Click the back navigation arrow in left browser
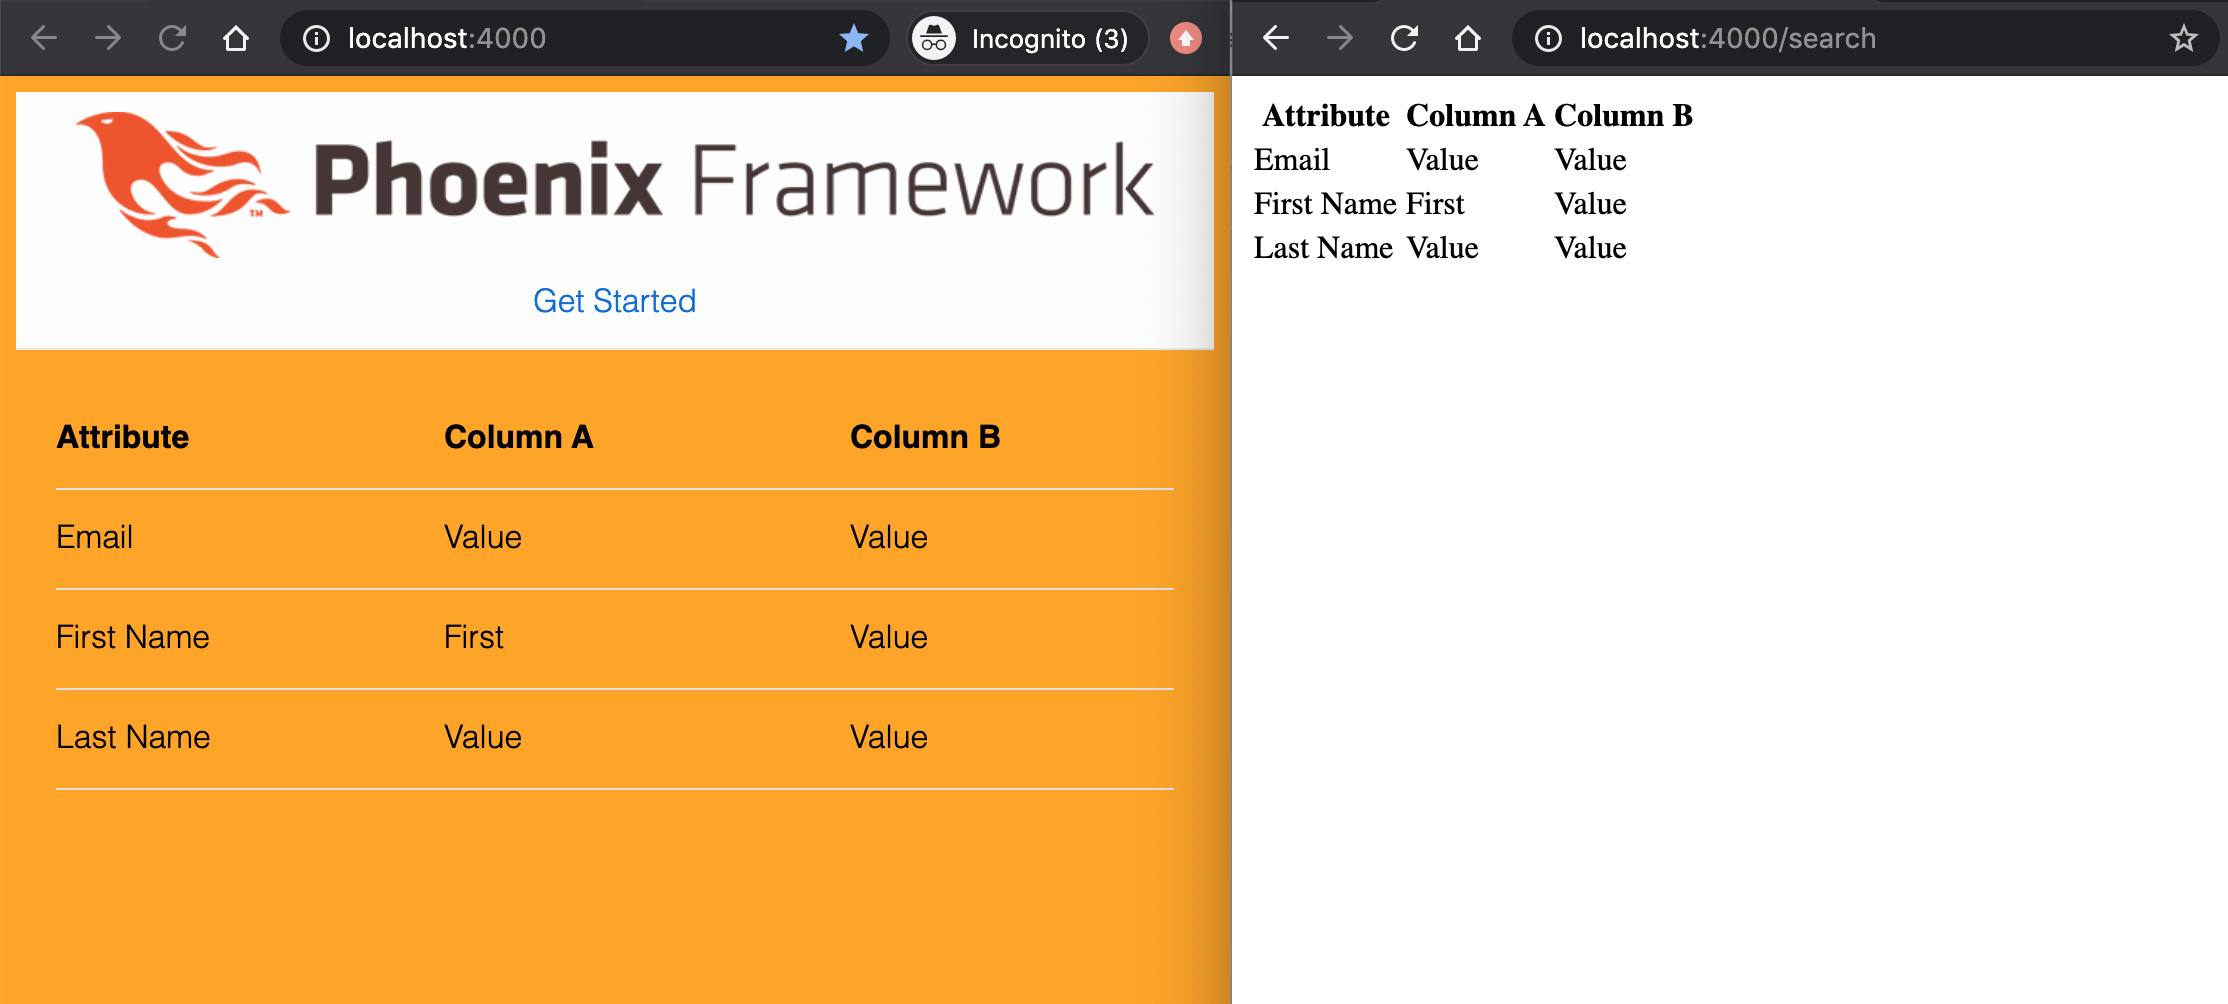The height and width of the screenshot is (1004, 2228). coord(42,38)
